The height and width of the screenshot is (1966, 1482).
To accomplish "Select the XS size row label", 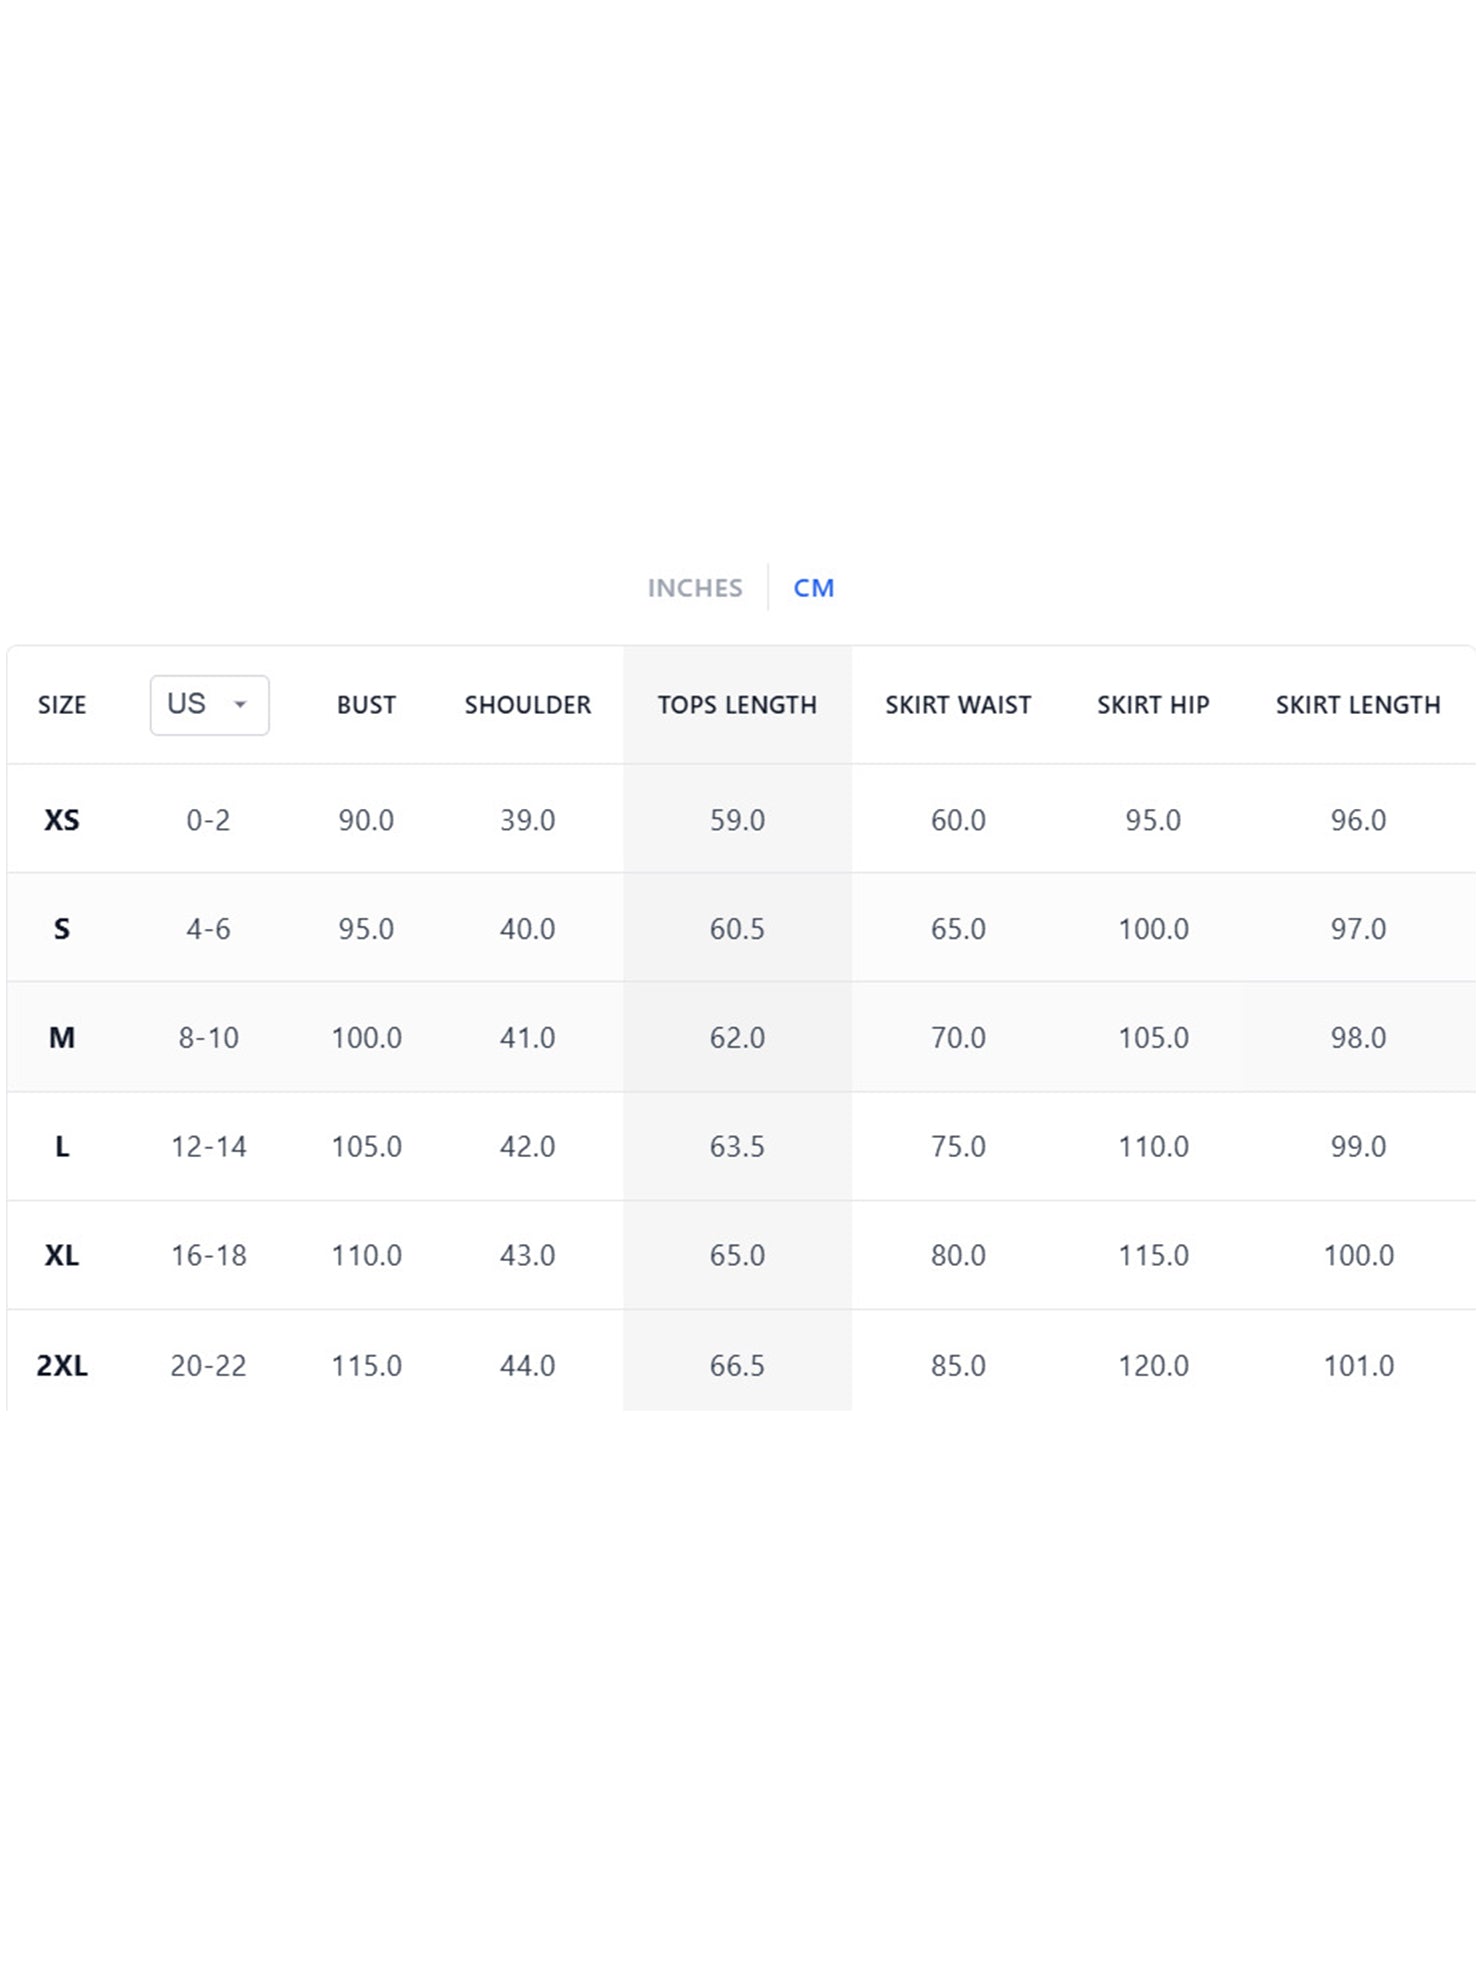I will (x=62, y=820).
